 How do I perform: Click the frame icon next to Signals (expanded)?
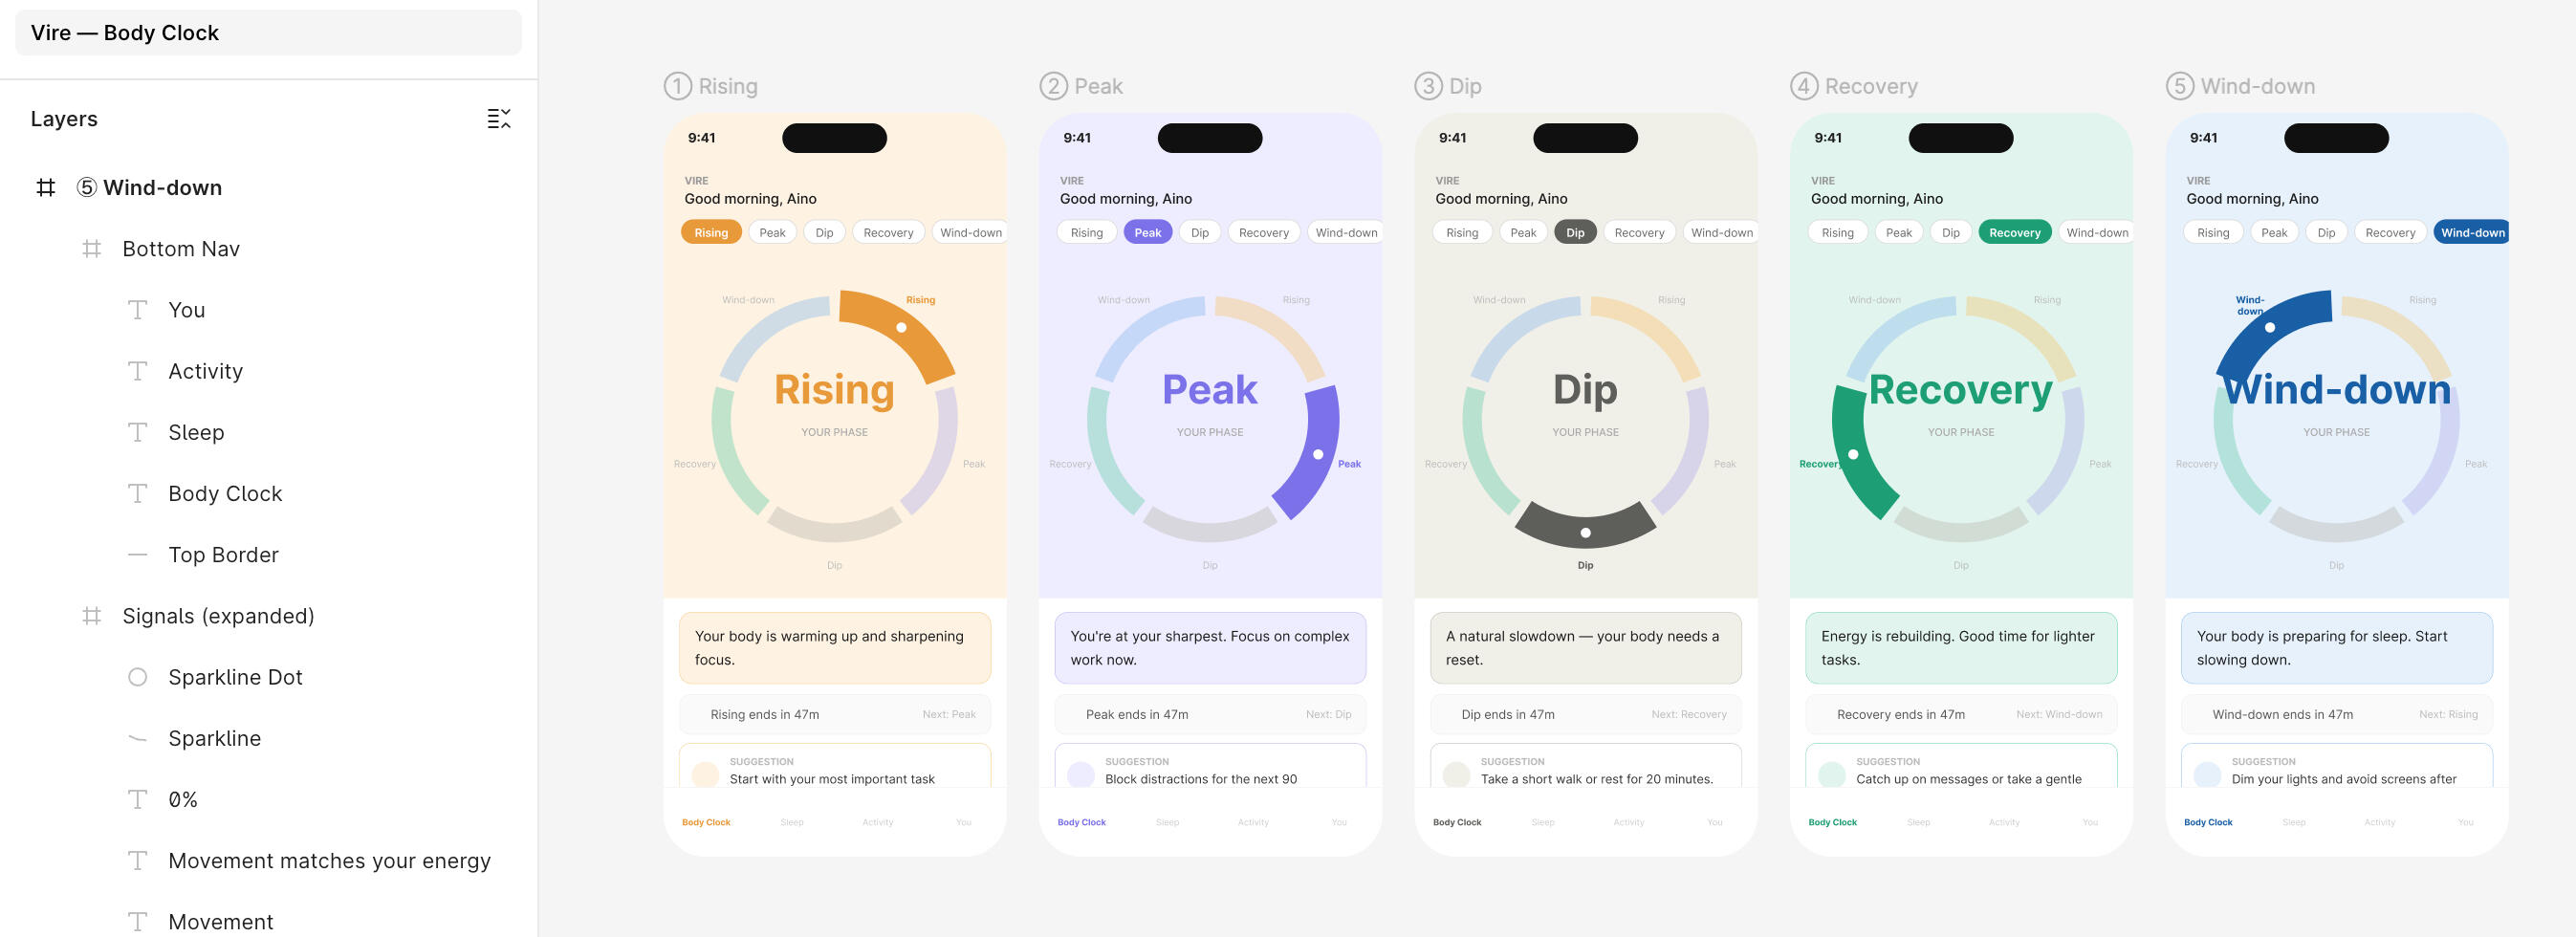(x=92, y=616)
